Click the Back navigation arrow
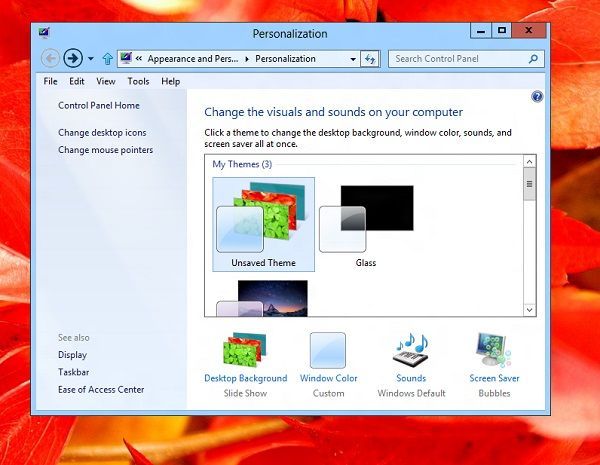 click(x=50, y=59)
